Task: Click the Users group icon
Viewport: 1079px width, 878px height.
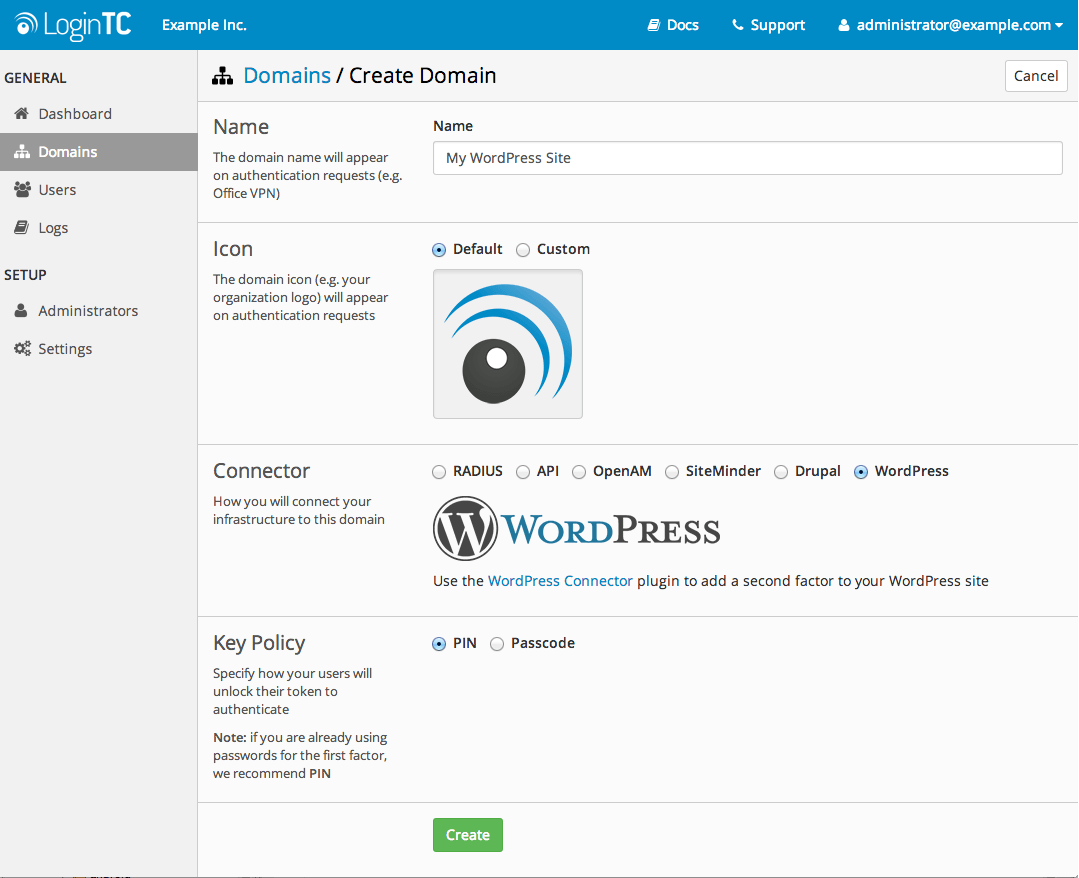Action: click(22, 189)
